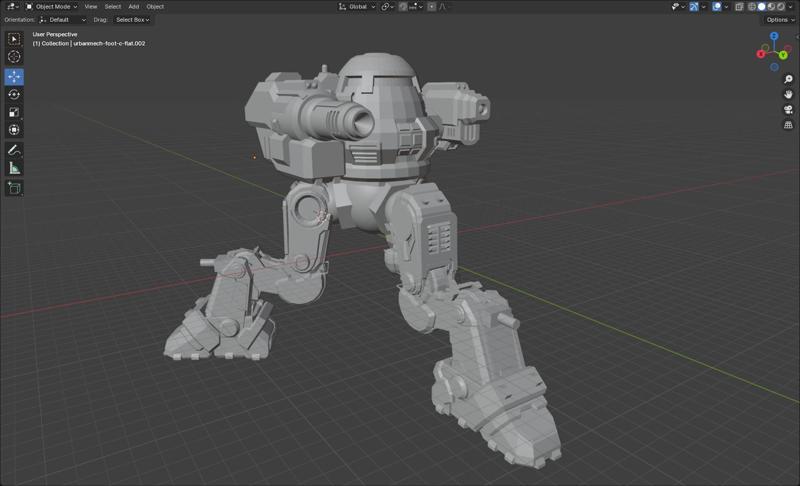This screenshot has height=486, width=800.
Task: Switch to material preview shading
Action: [x=771, y=7]
